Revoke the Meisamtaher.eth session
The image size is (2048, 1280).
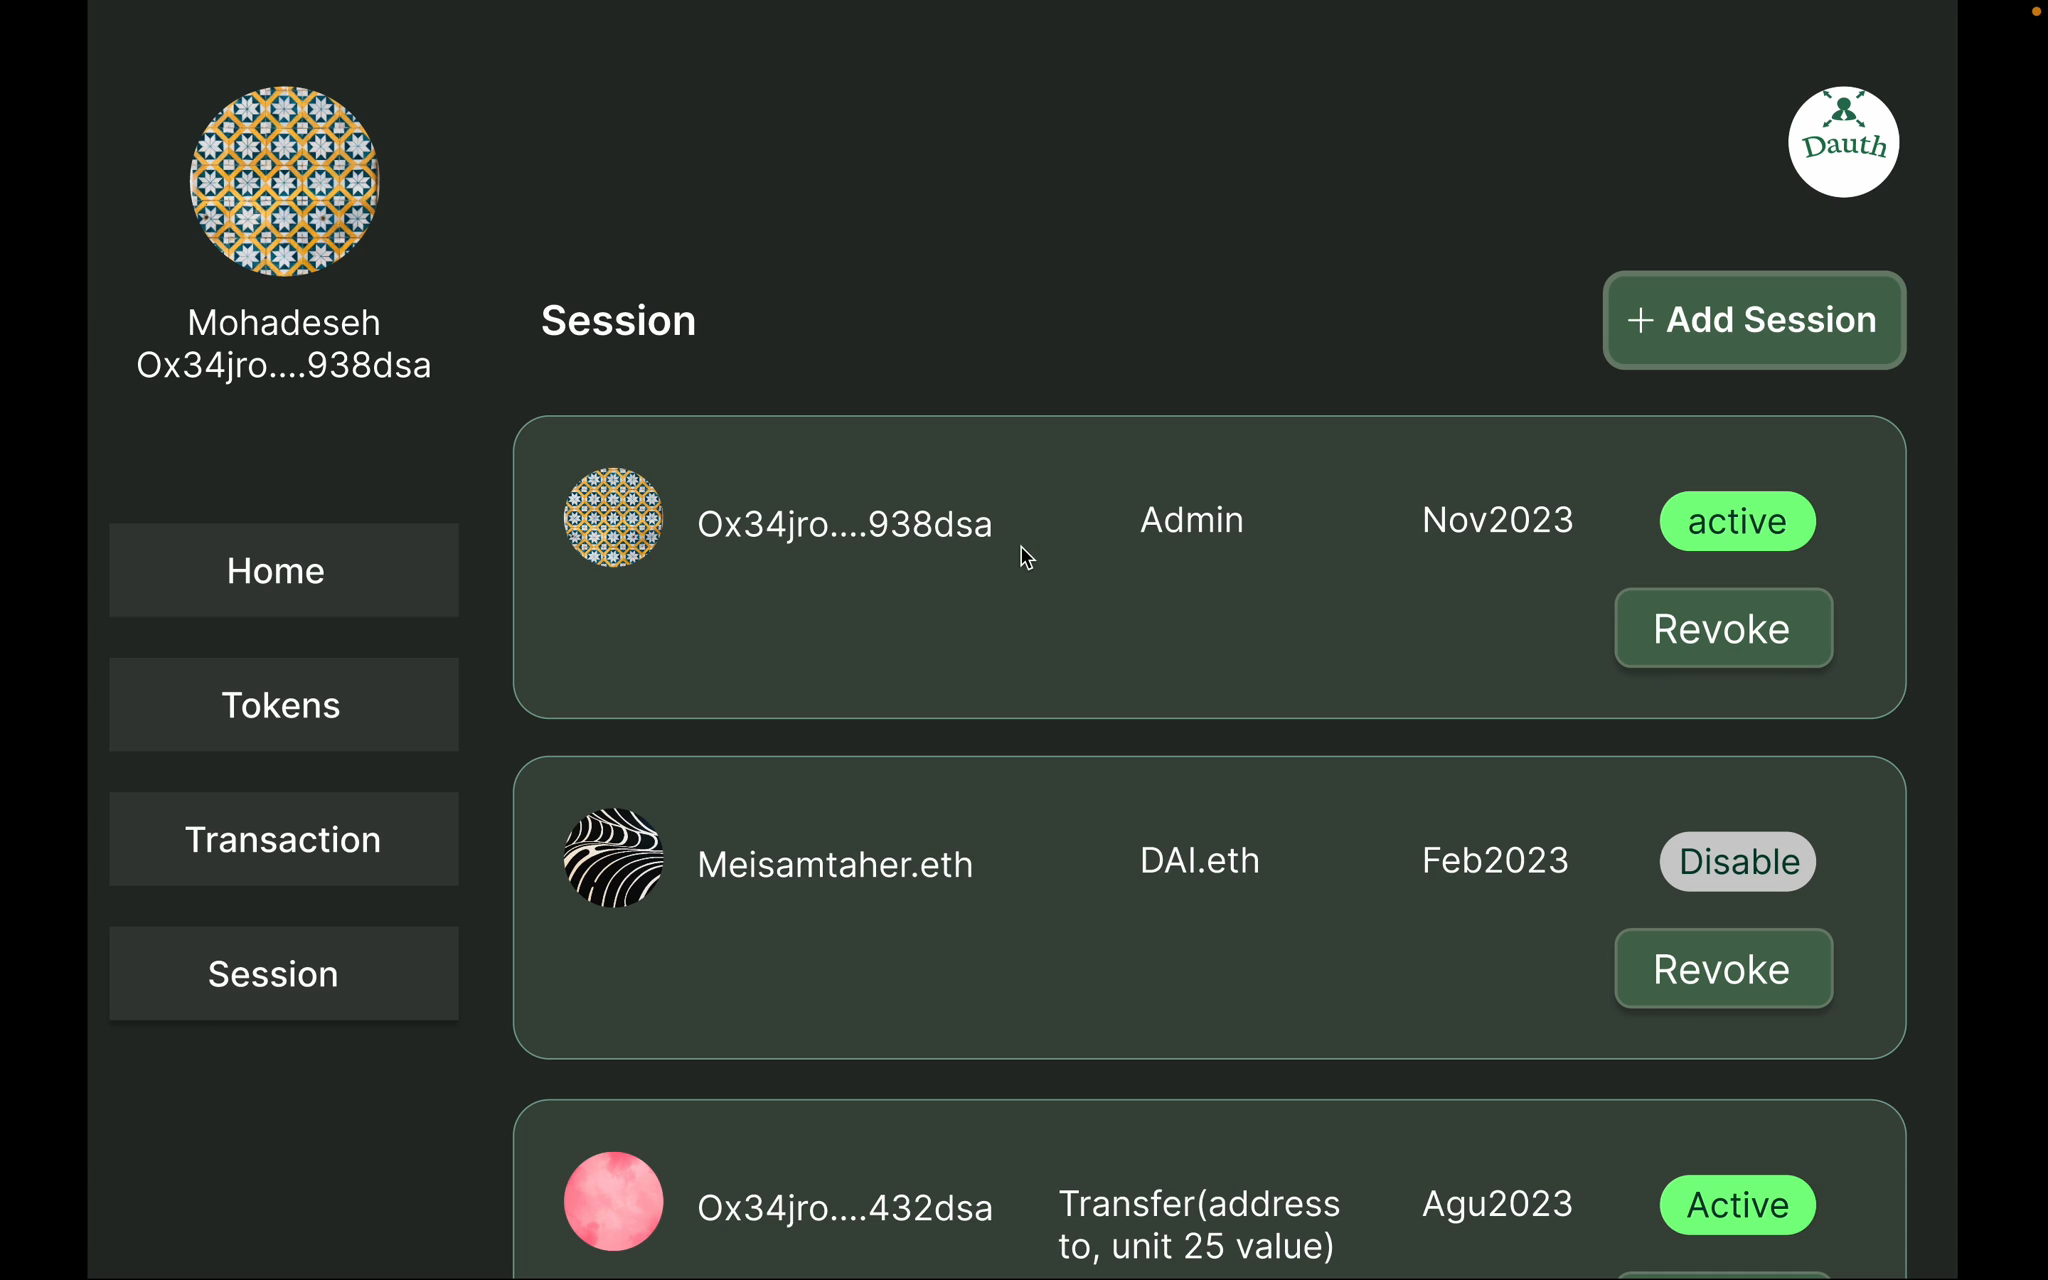(x=1722, y=969)
